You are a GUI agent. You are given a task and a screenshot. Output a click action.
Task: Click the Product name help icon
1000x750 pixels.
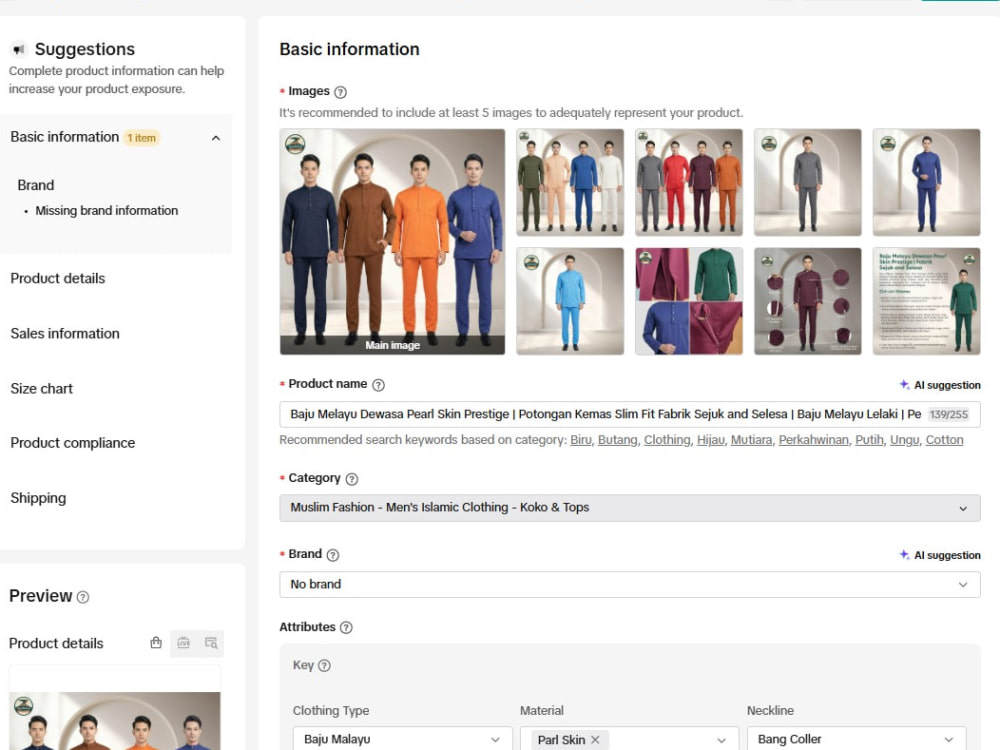click(378, 385)
